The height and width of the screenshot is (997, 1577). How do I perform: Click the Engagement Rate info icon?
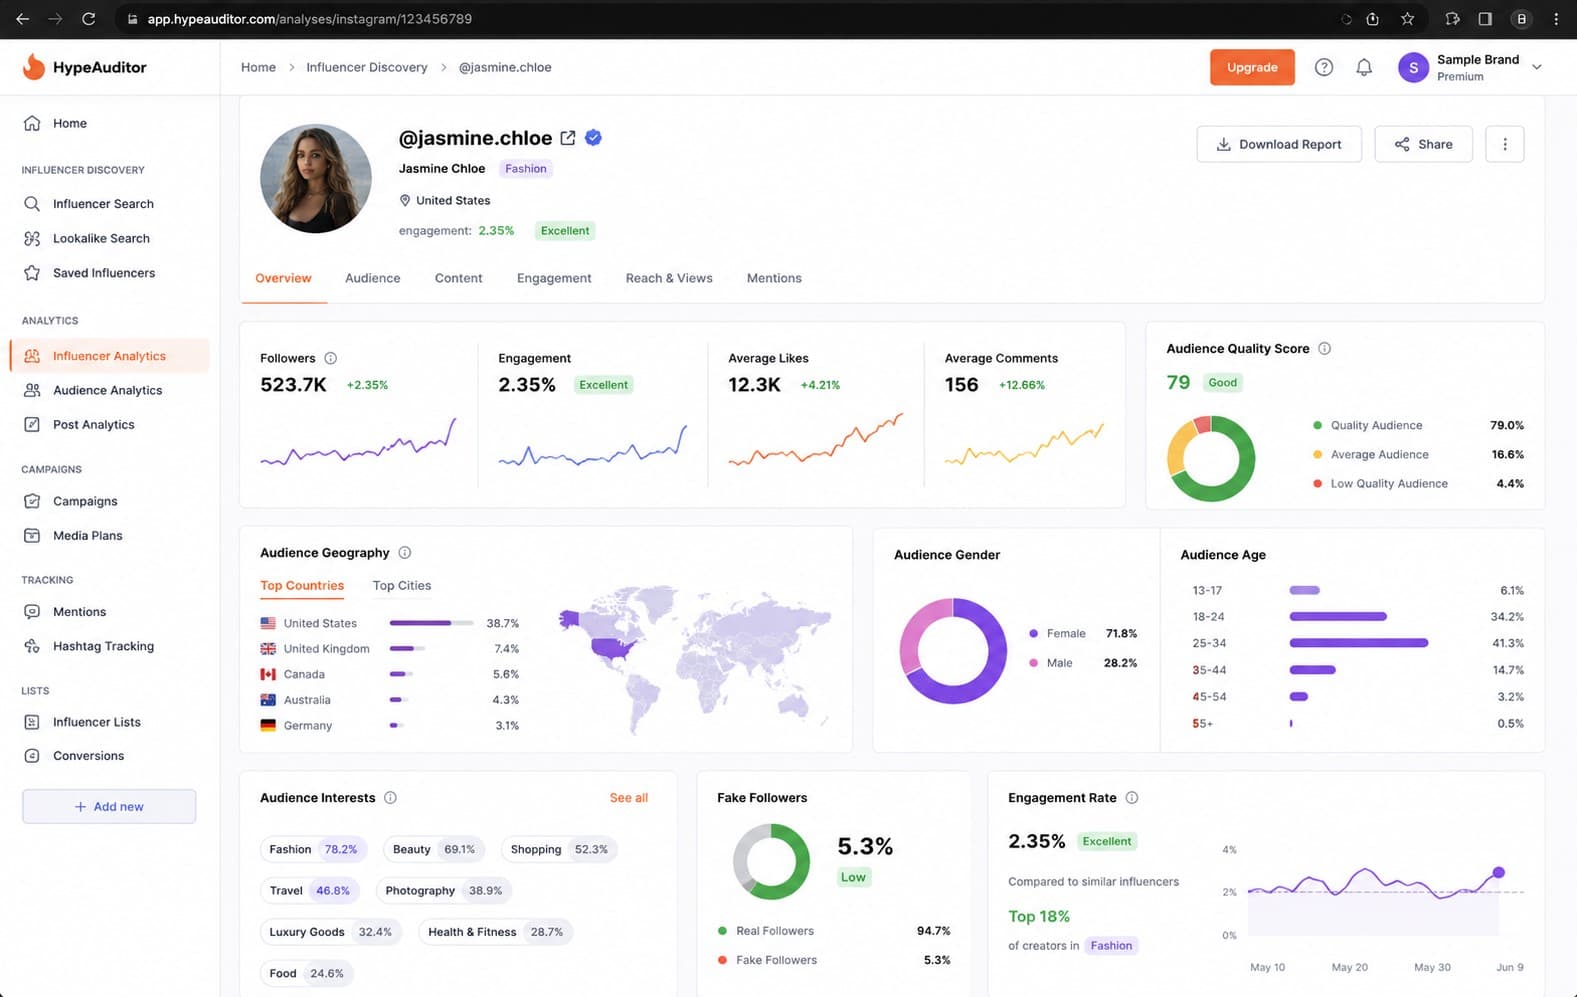pyautogui.click(x=1132, y=797)
